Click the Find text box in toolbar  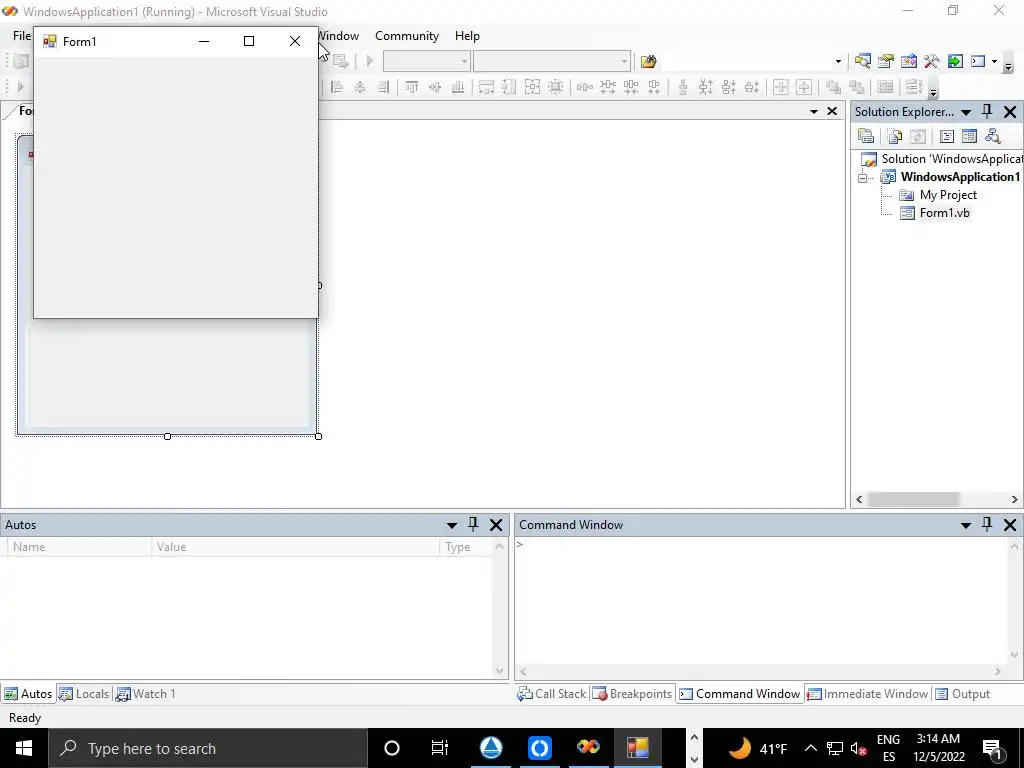746,61
